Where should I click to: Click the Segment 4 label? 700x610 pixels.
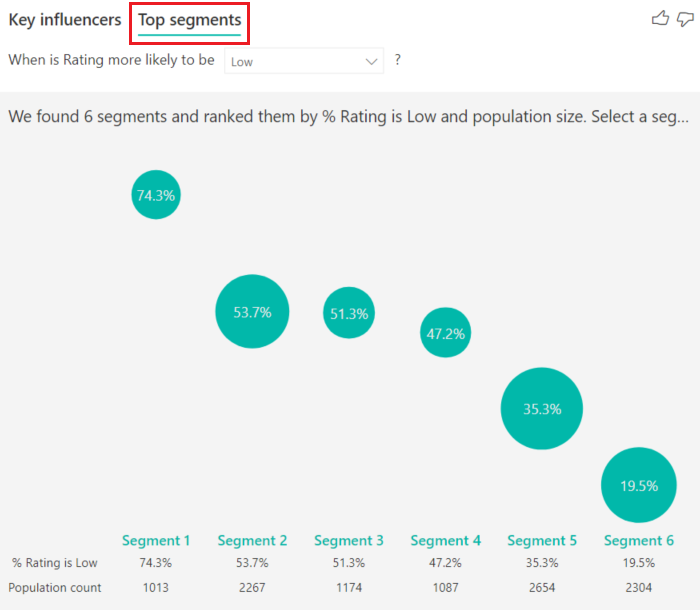pos(446,541)
